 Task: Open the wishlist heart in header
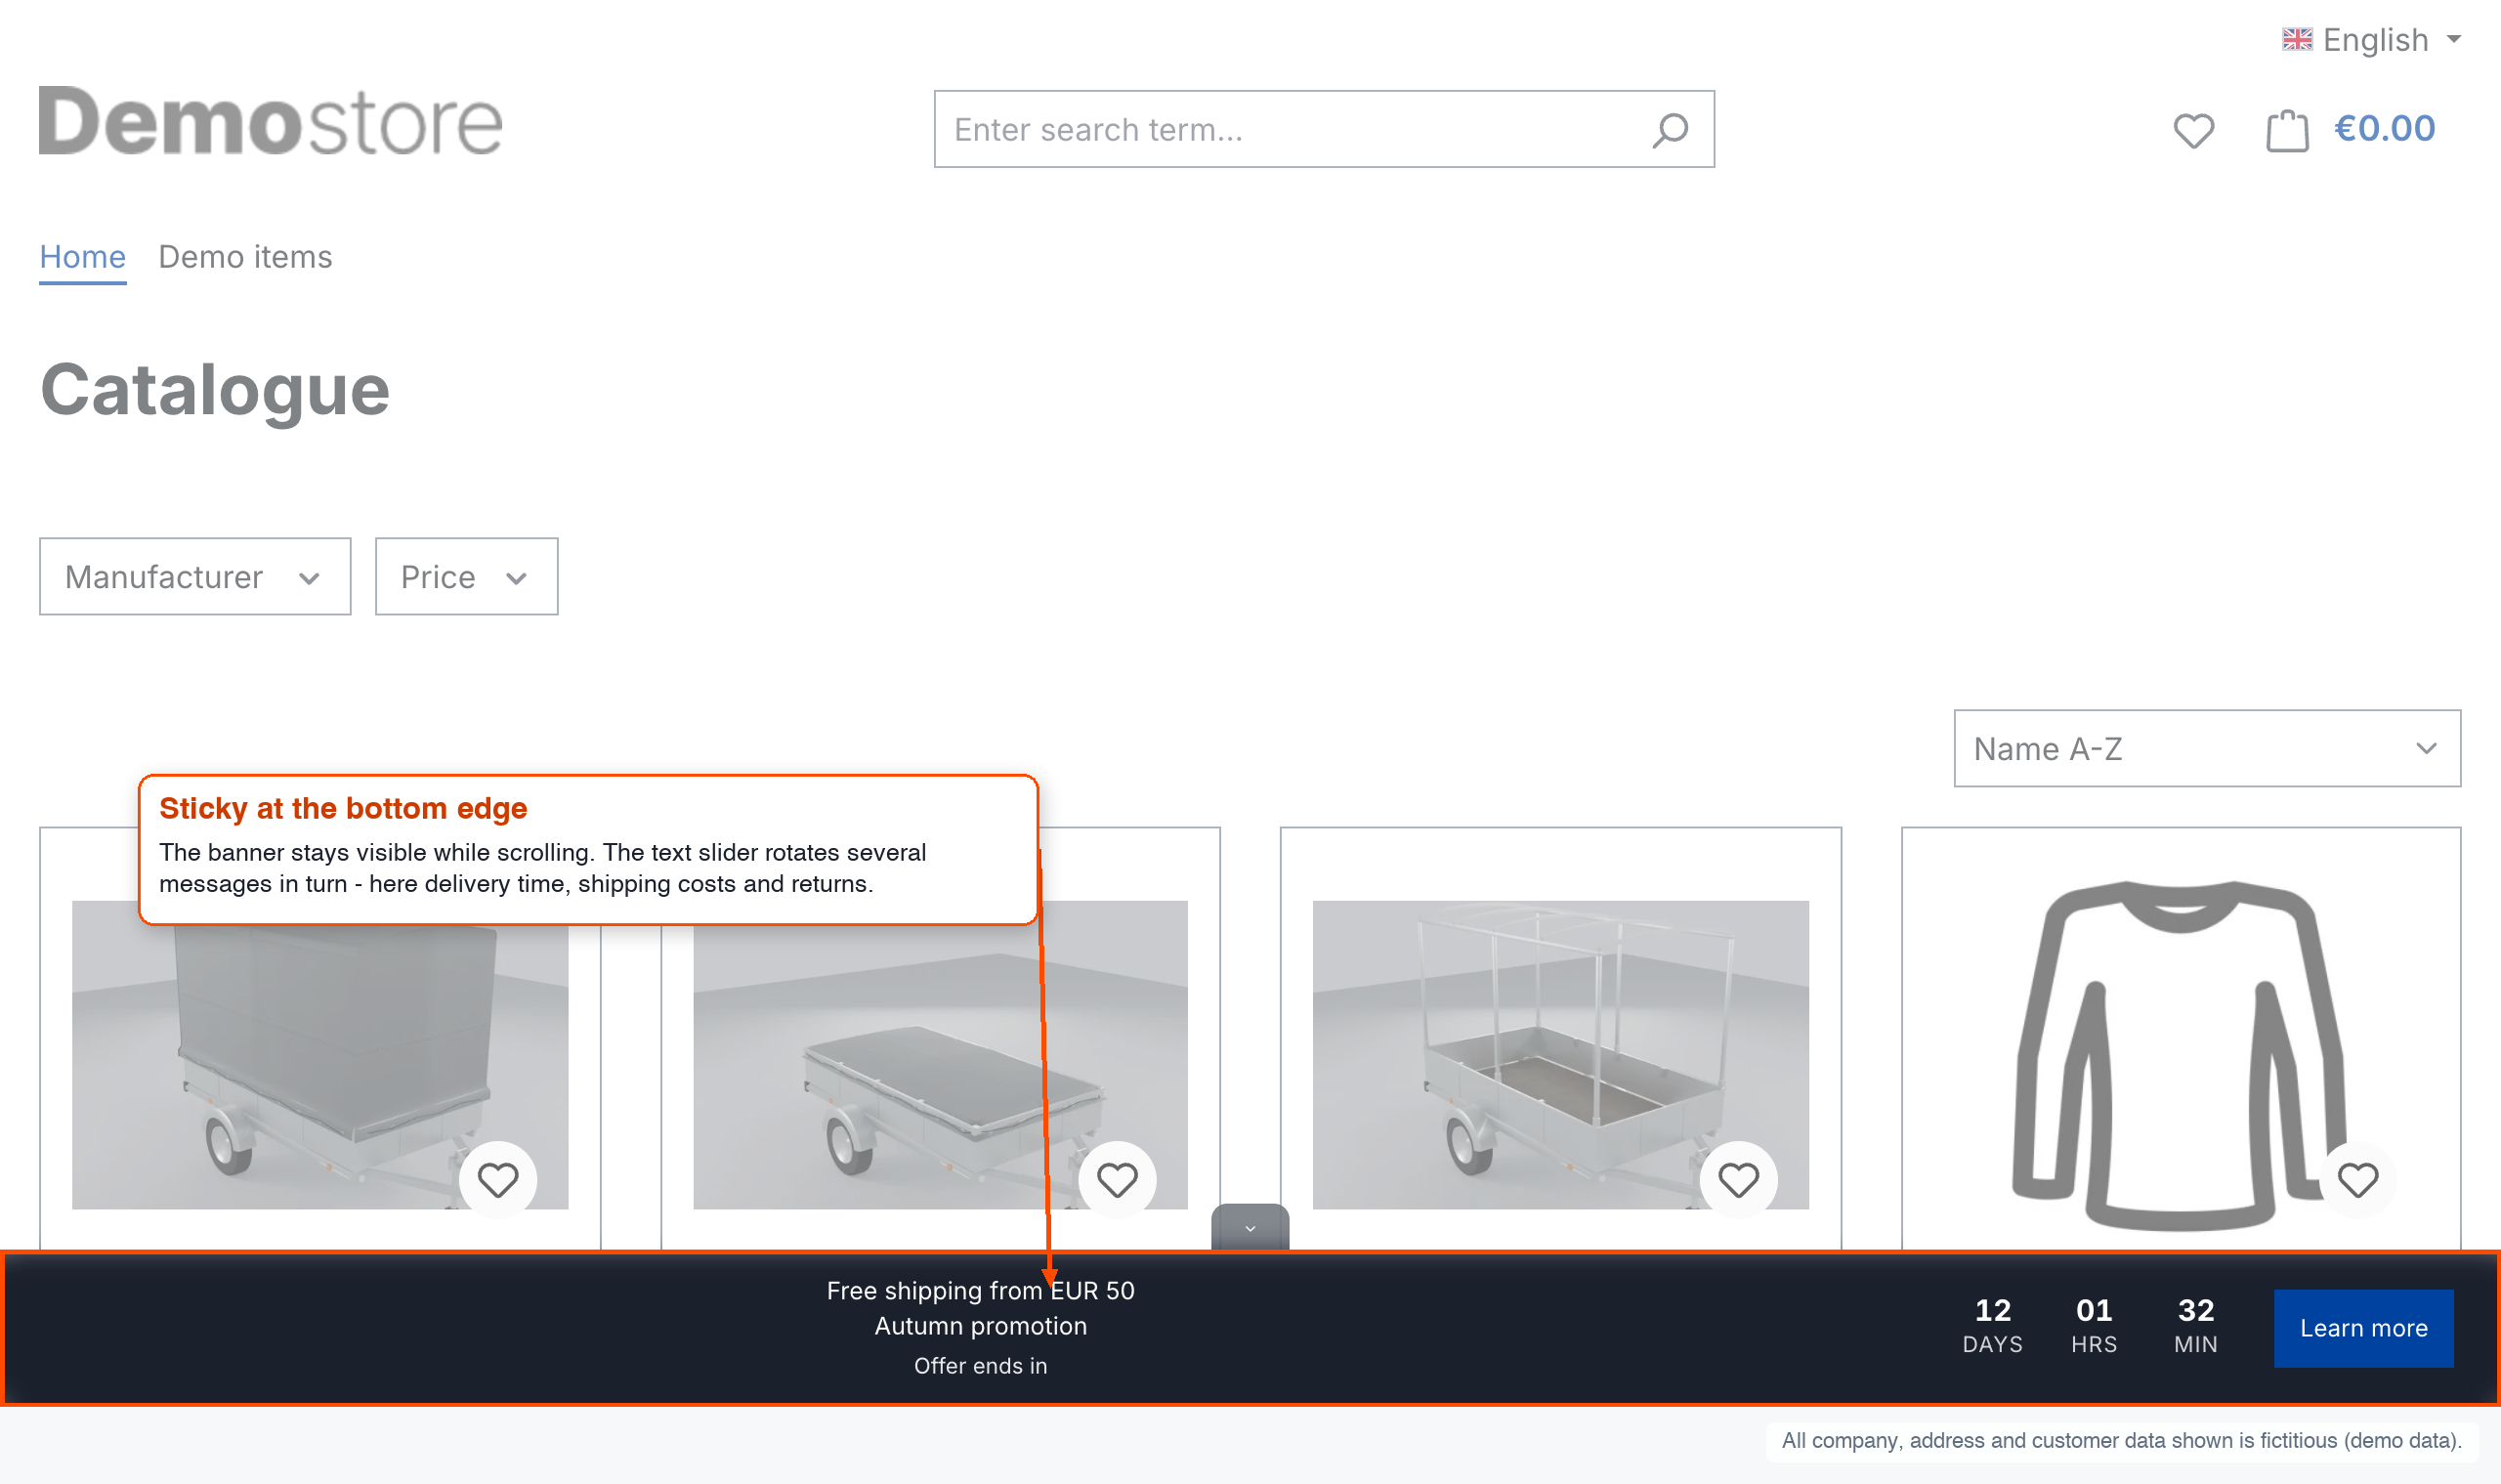pyautogui.click(x=2193, y=131)
